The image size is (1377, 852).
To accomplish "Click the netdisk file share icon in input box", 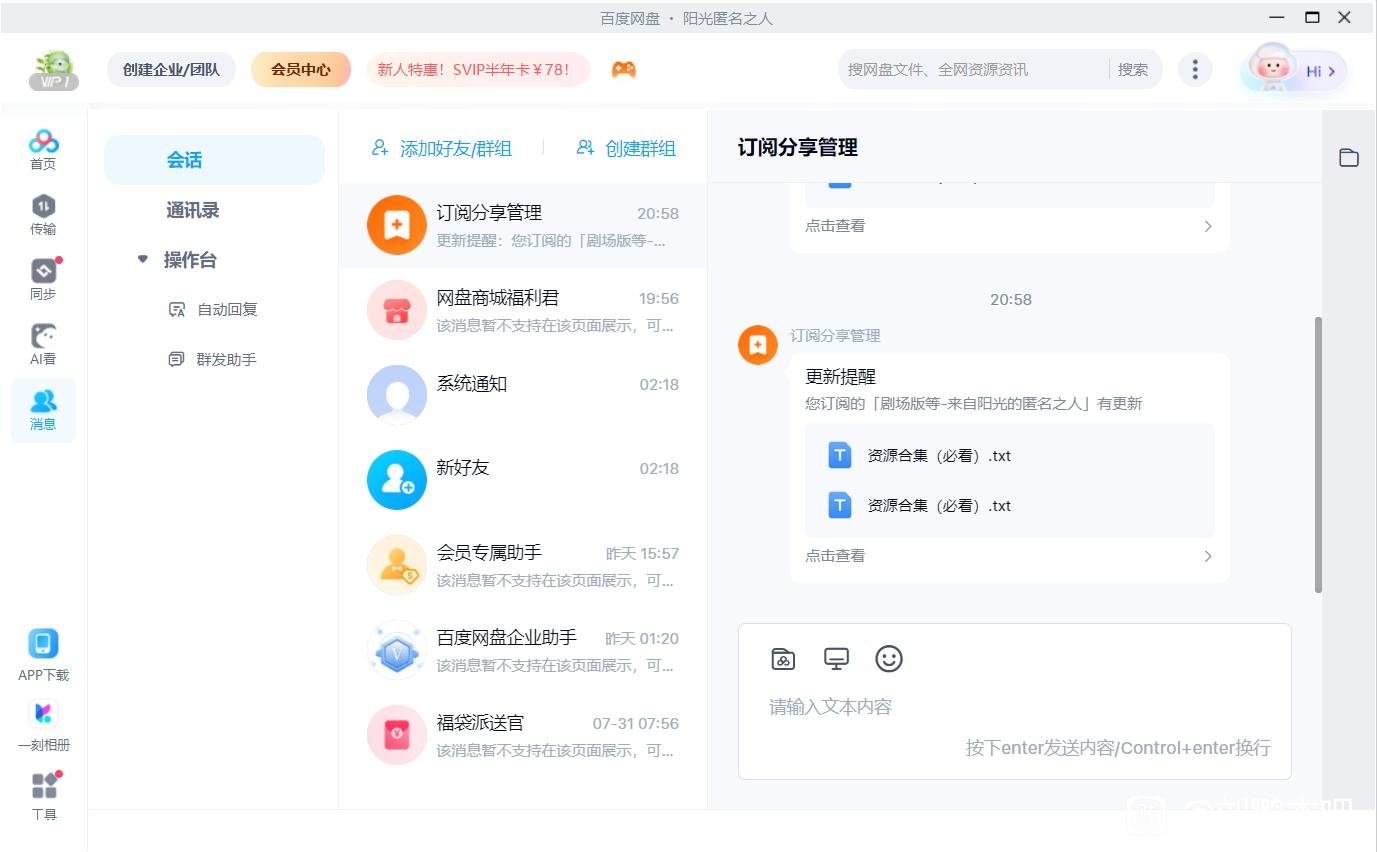I will coord(783,658).
